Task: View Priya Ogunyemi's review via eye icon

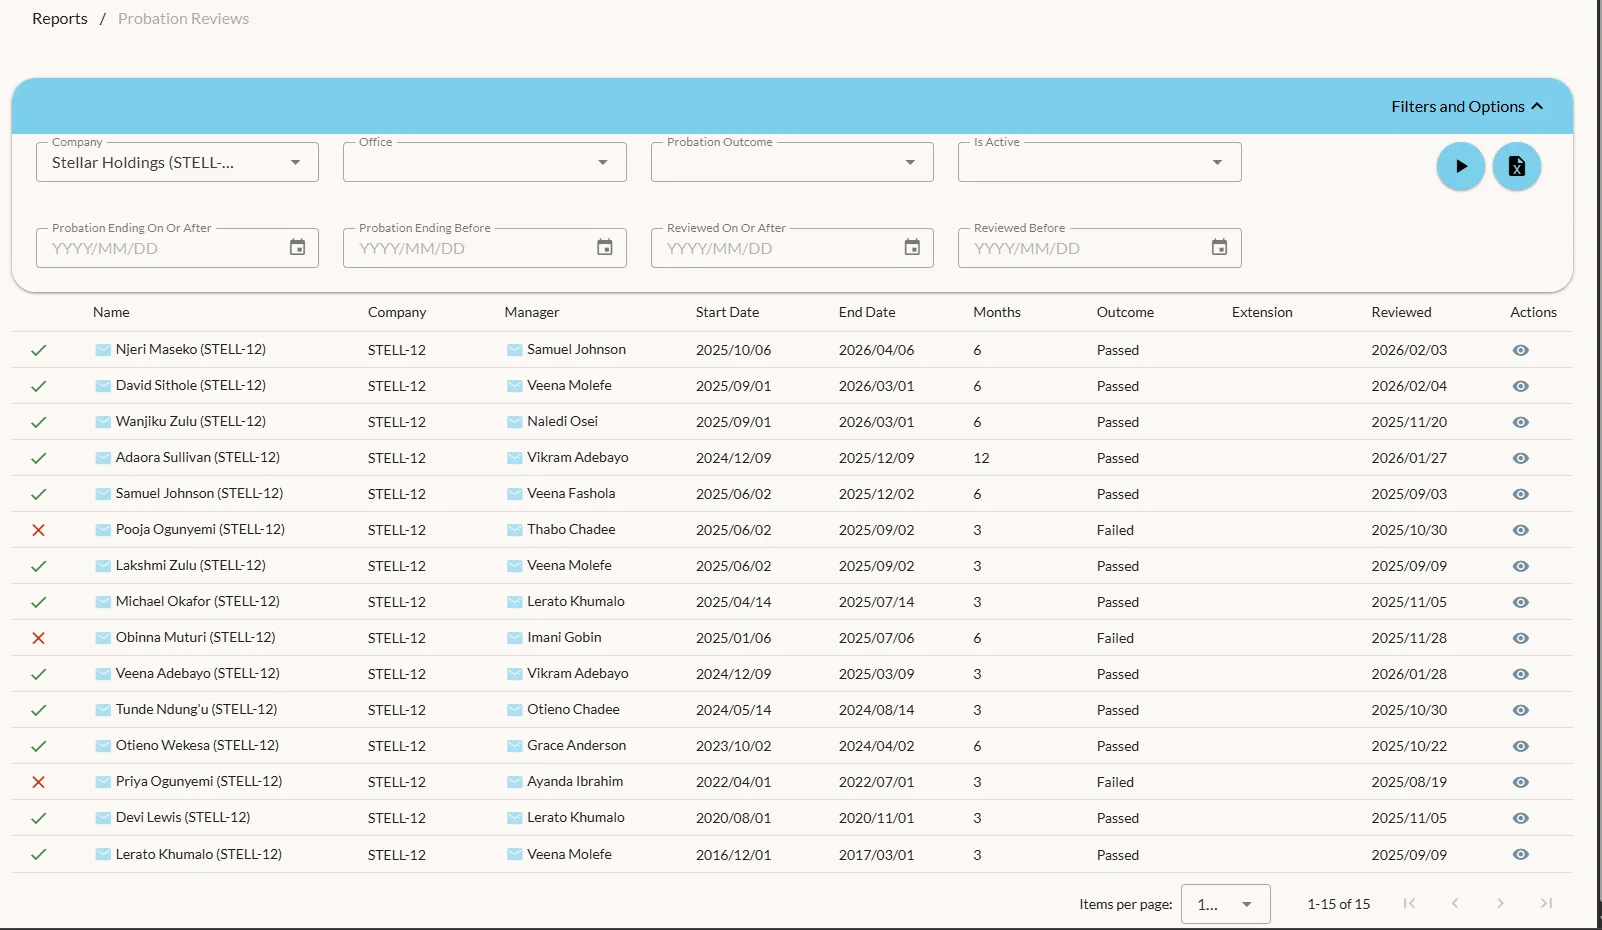Action: [1520, 782]
